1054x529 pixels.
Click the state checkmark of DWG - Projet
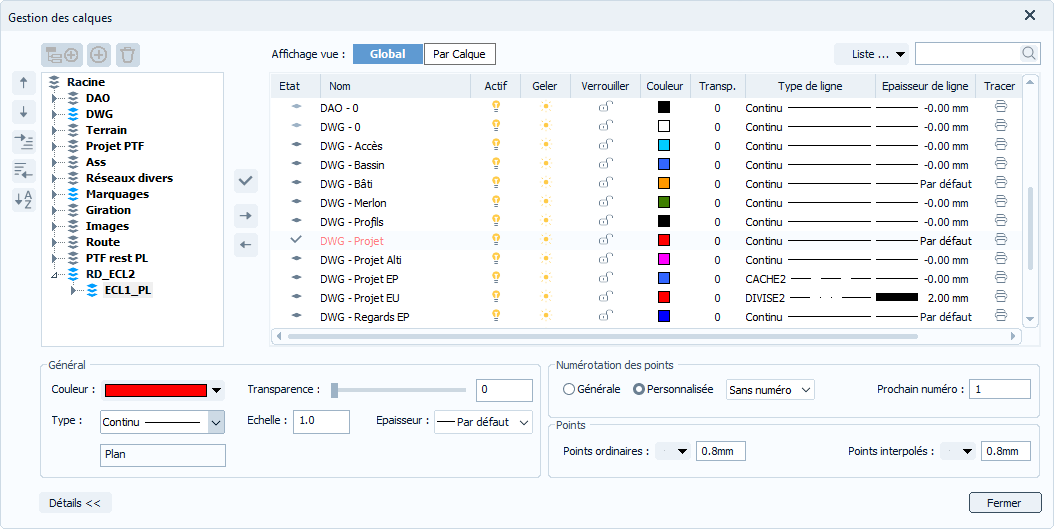[296, 239]
